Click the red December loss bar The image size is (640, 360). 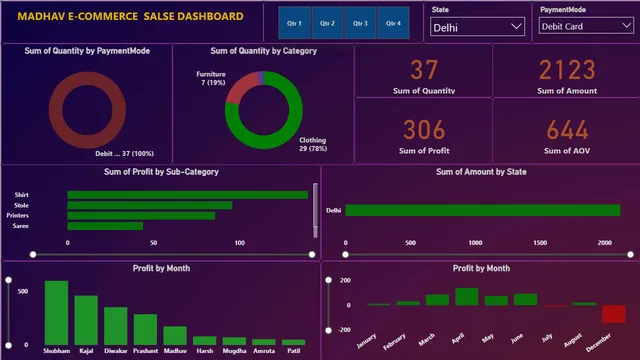click(614, 314)
